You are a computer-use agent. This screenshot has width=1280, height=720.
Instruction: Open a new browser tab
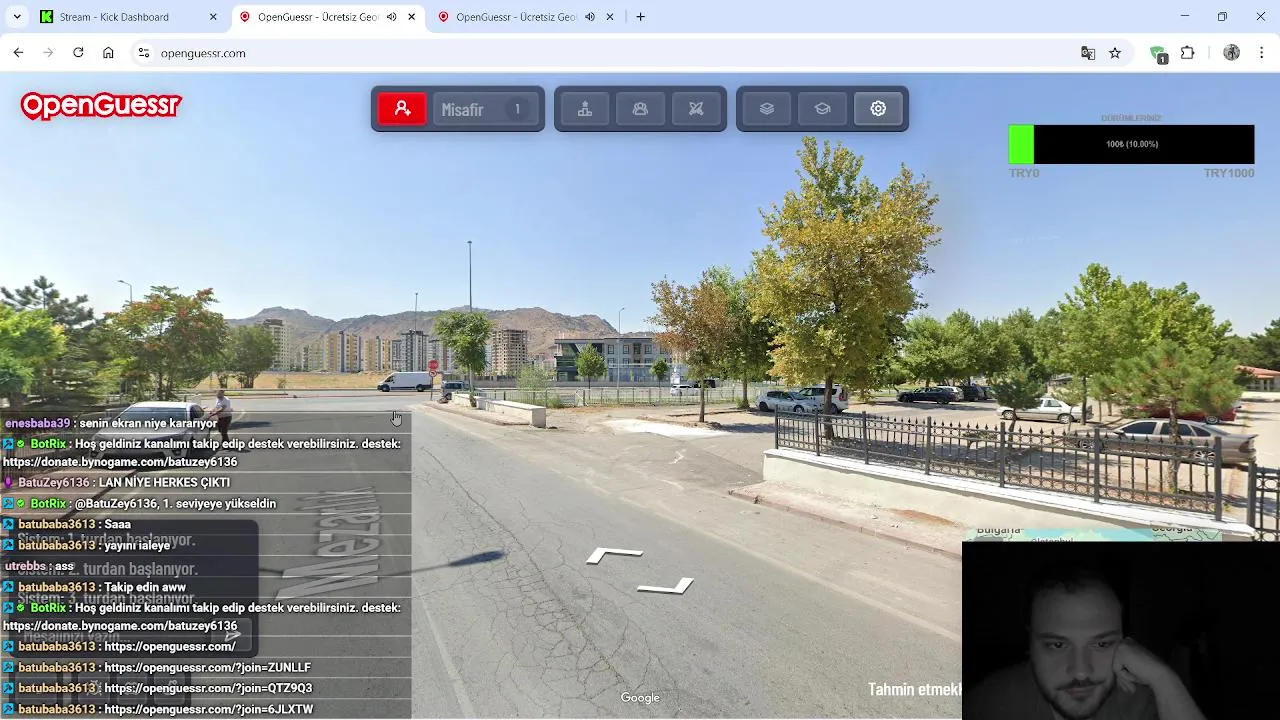point(640,17)
